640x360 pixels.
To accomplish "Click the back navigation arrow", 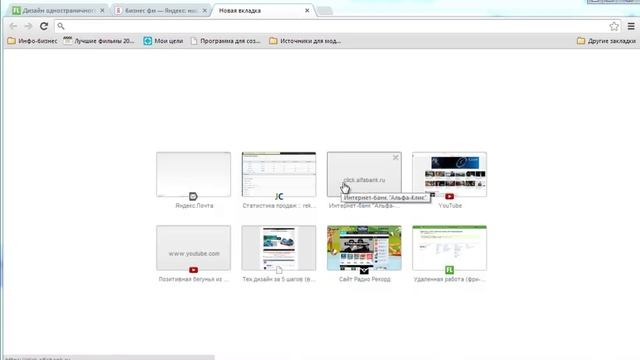I will click(13, 26).
